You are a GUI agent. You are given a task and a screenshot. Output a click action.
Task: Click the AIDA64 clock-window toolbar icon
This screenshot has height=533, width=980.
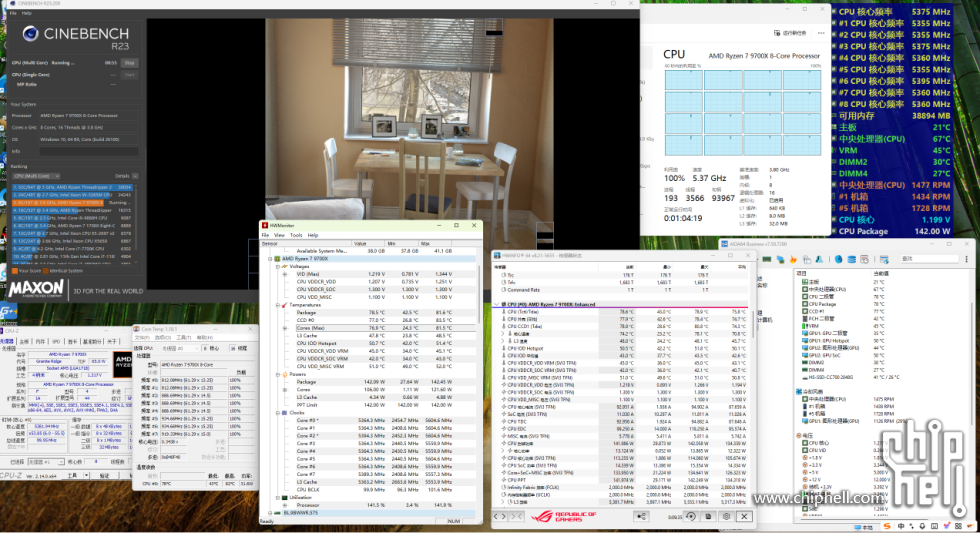(864, 259)
